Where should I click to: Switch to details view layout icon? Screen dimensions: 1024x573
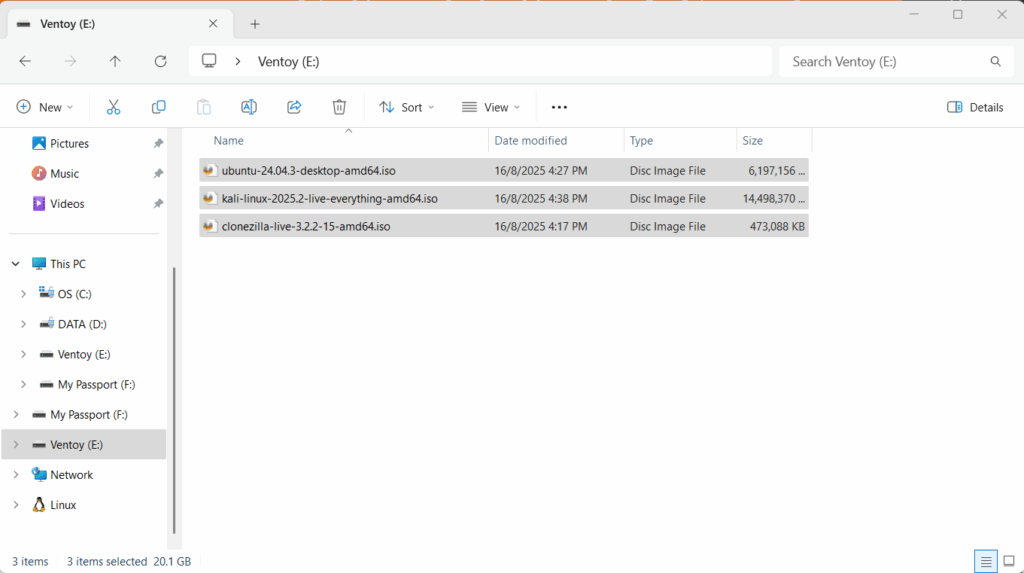986,561
